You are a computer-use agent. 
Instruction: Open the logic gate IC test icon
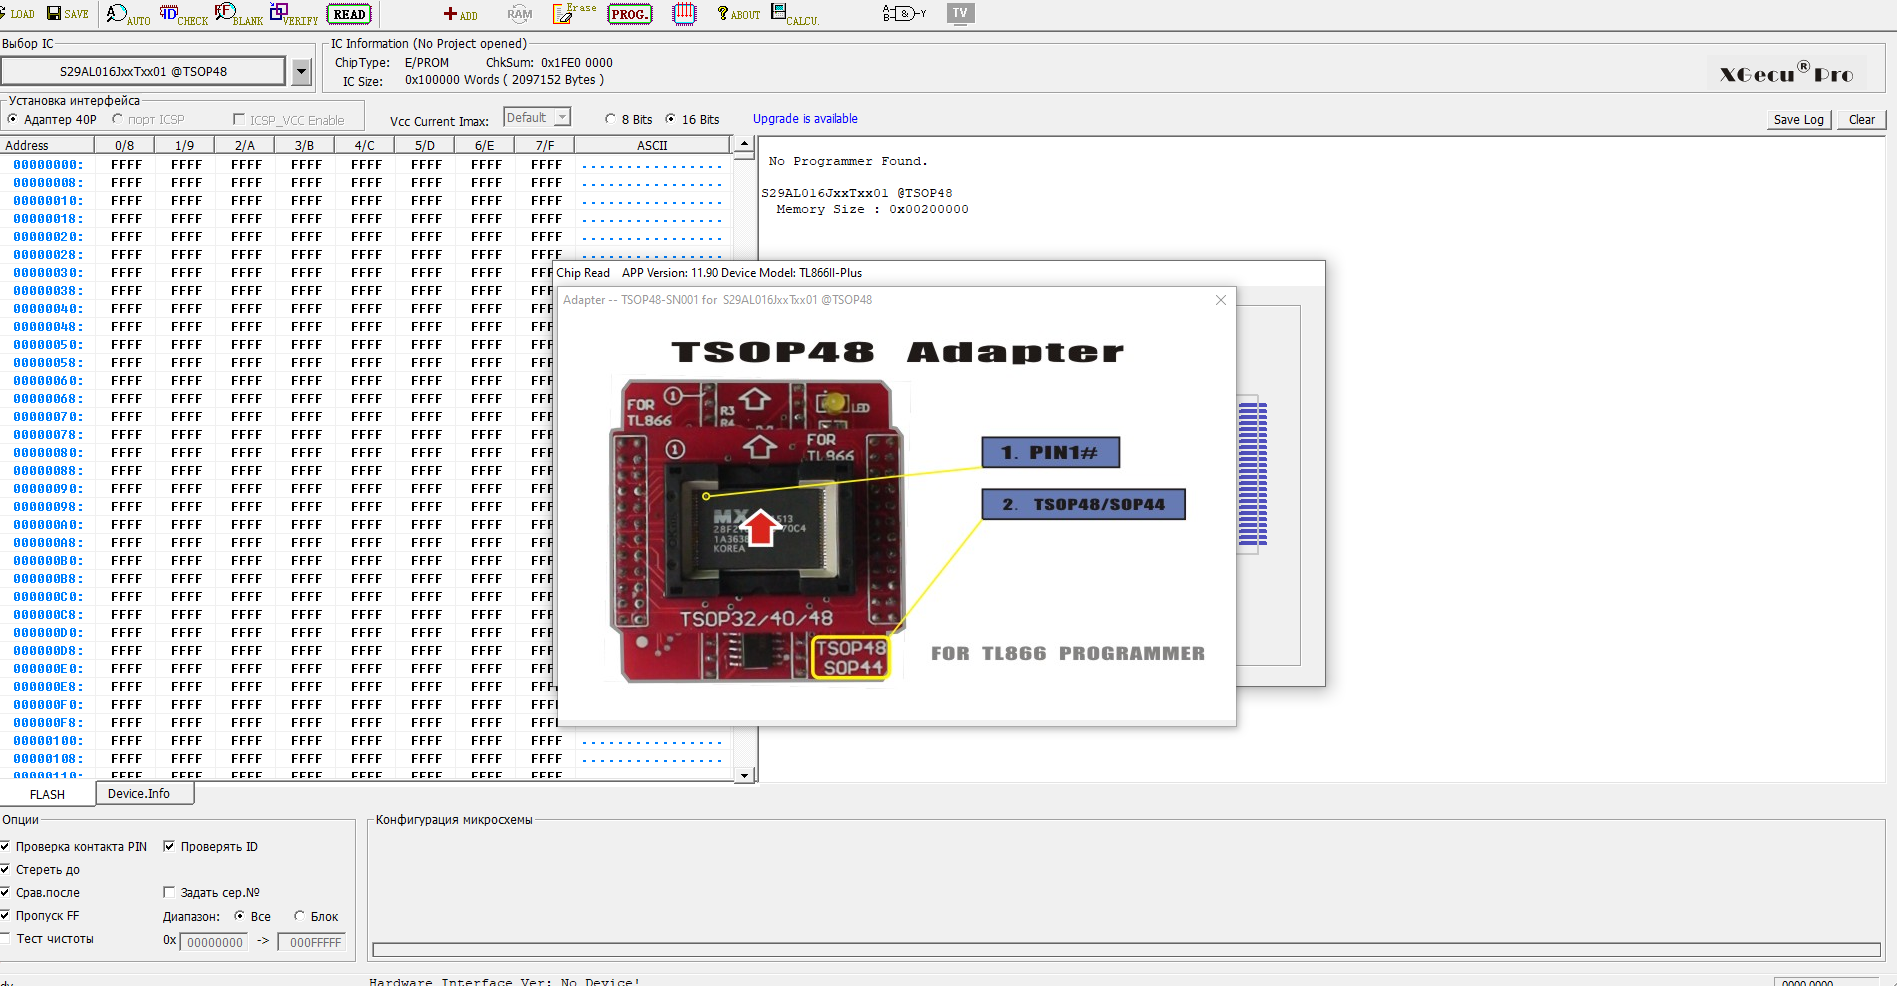[x=904, y=14]
